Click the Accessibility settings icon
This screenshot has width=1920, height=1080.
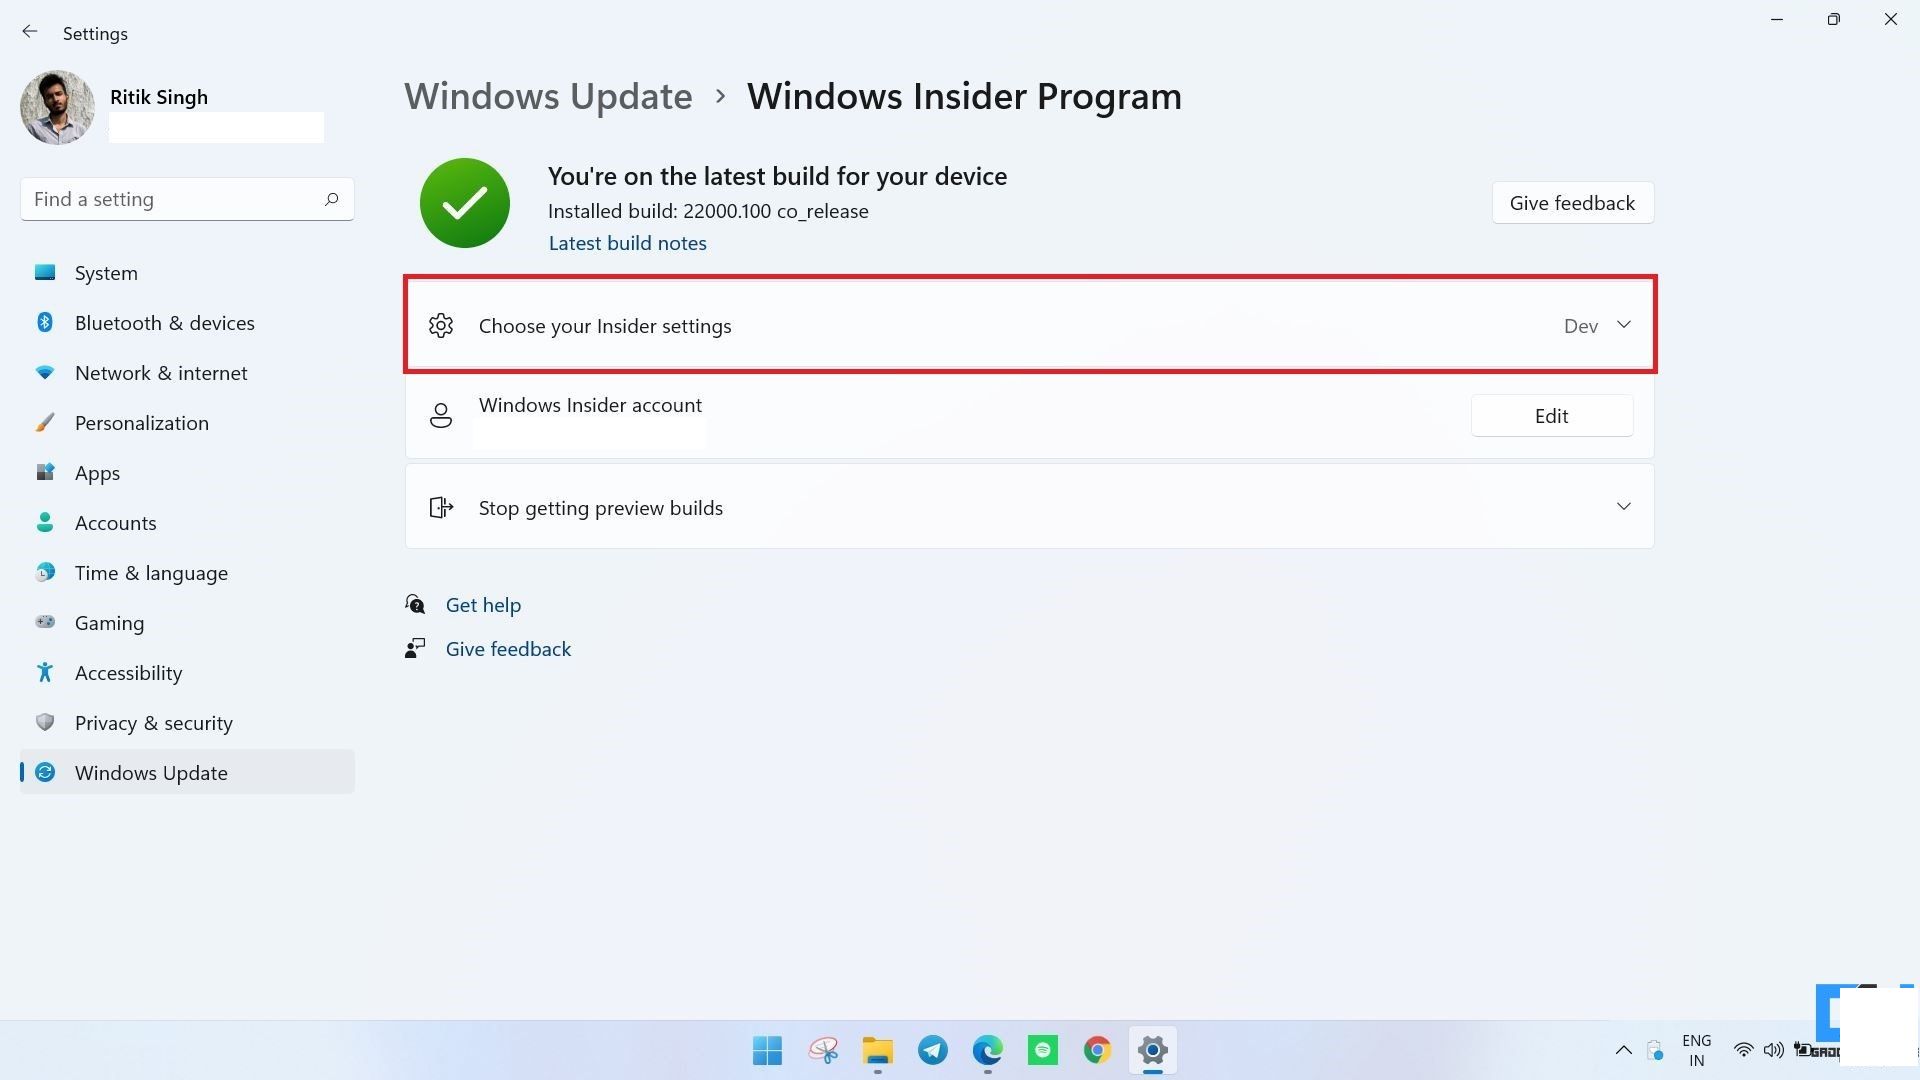tap(46, 673)
